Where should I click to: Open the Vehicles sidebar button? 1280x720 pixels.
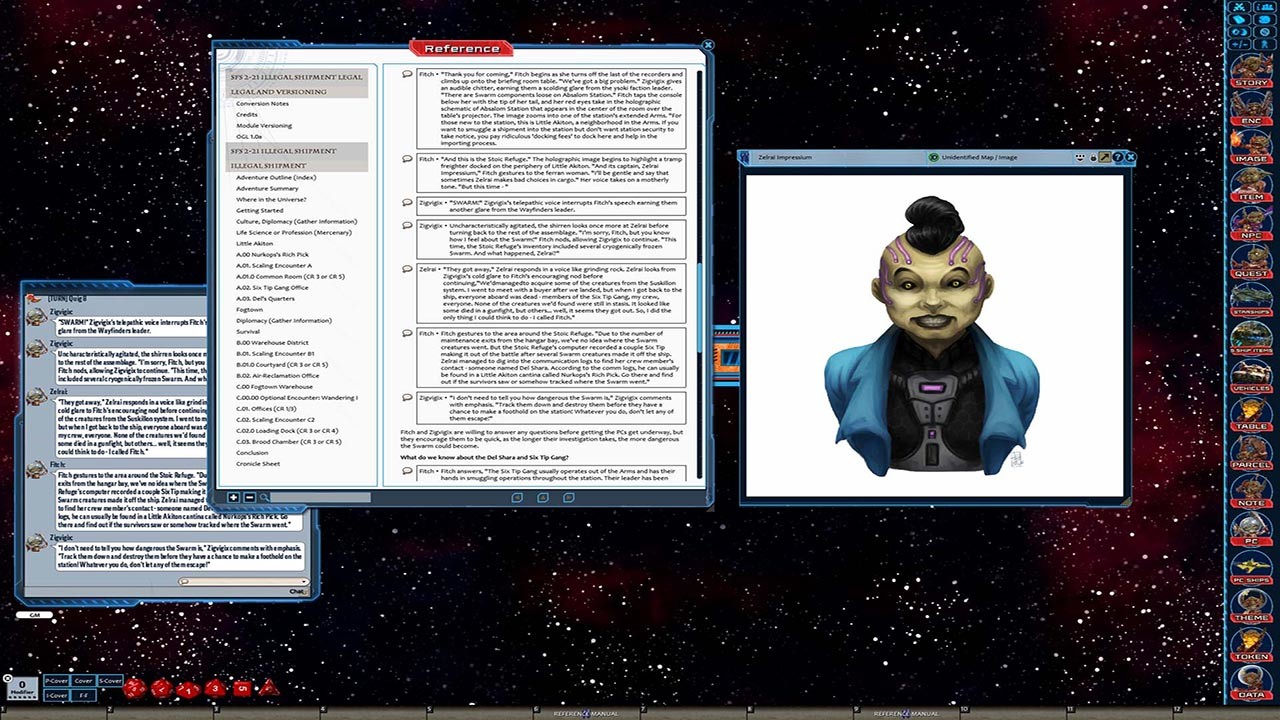click(x=1251, y=377)
